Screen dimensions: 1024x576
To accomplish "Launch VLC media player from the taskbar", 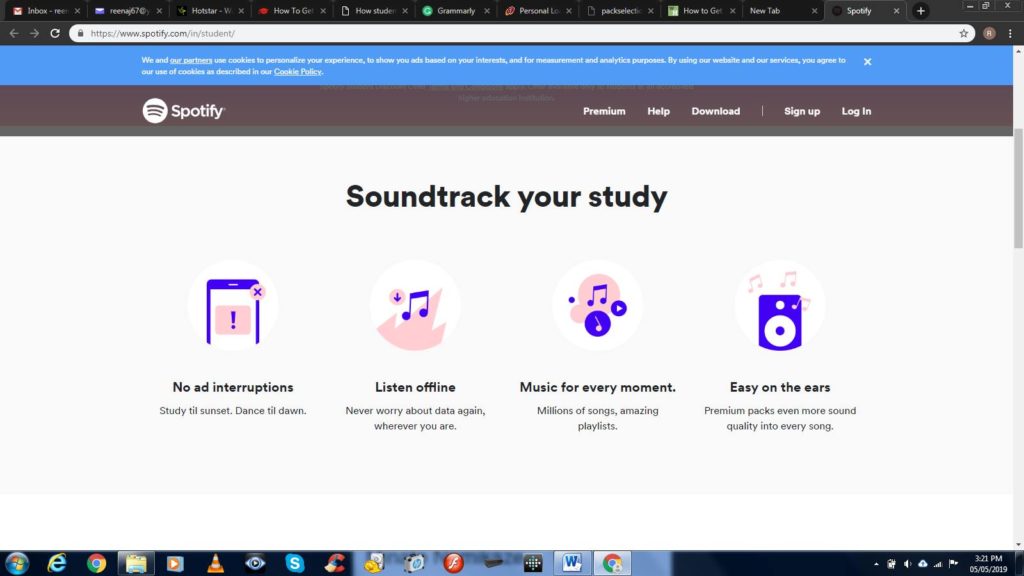I will [215, 563].
